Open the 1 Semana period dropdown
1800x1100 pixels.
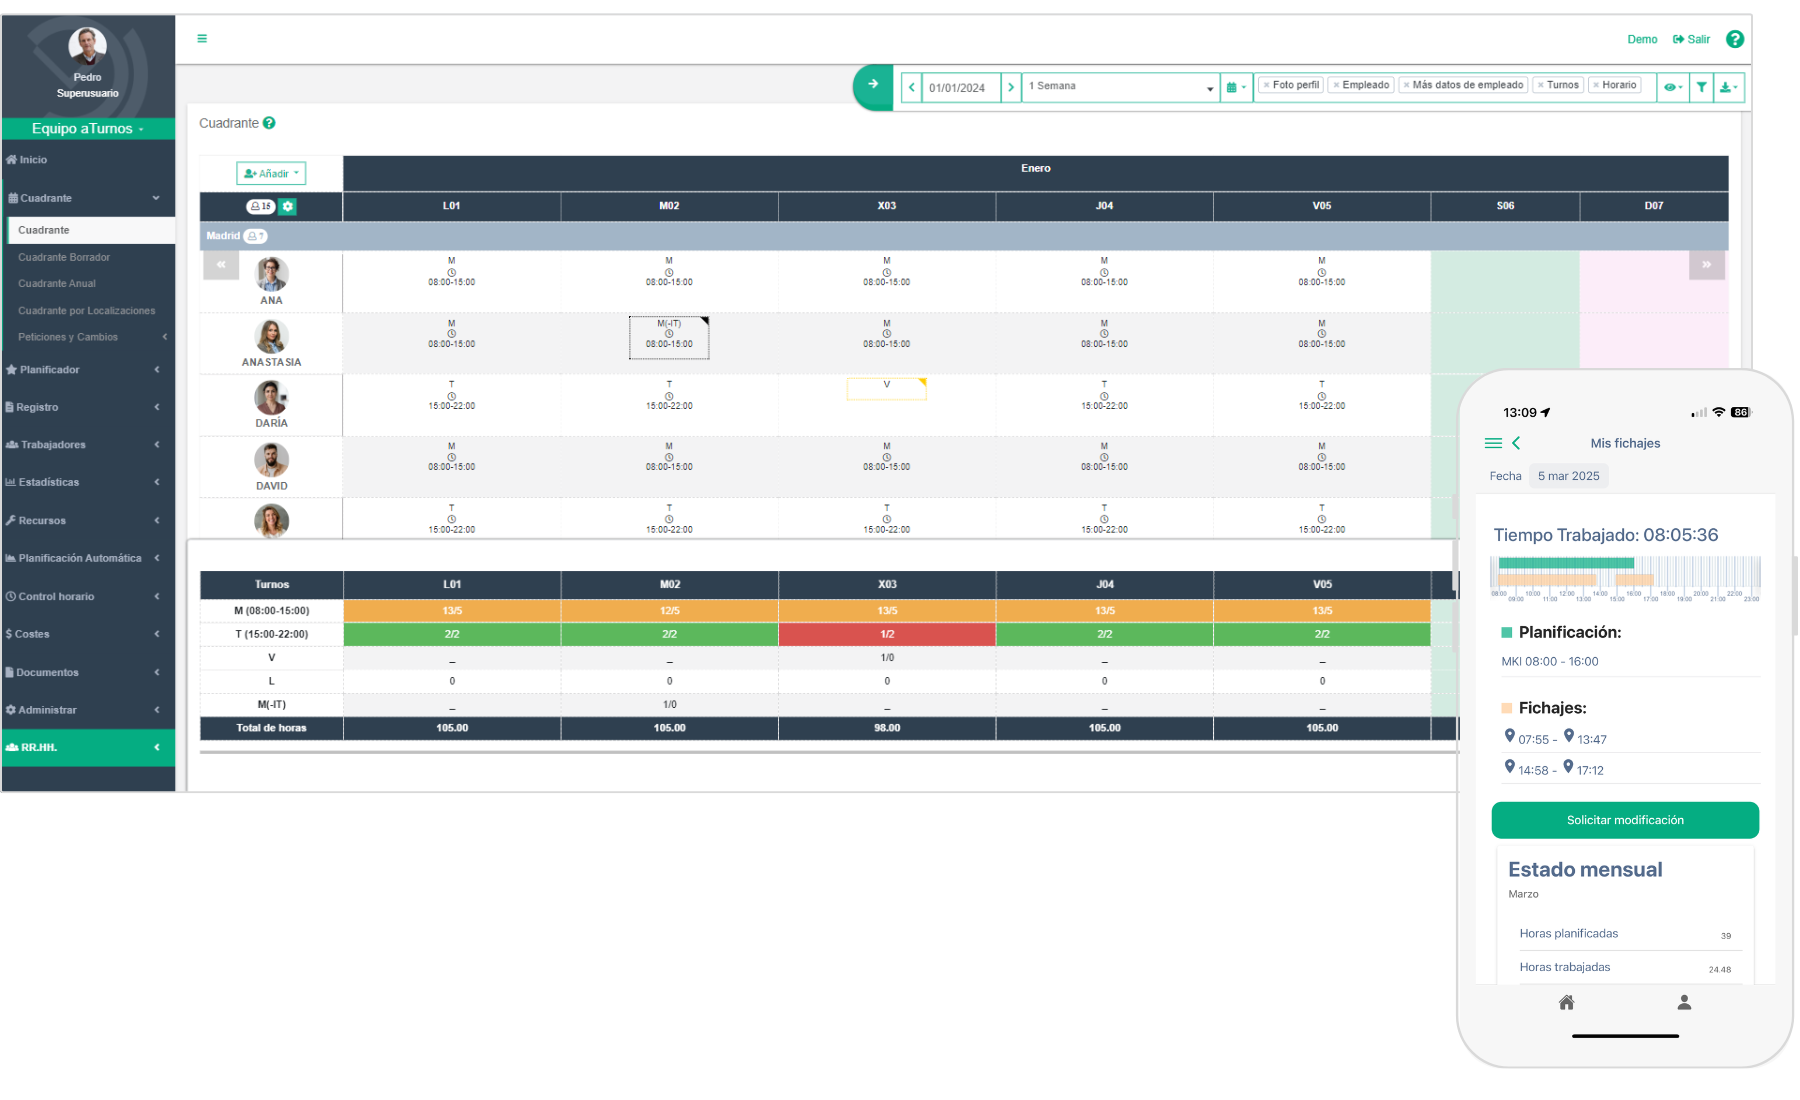(x=1120, y=87)
